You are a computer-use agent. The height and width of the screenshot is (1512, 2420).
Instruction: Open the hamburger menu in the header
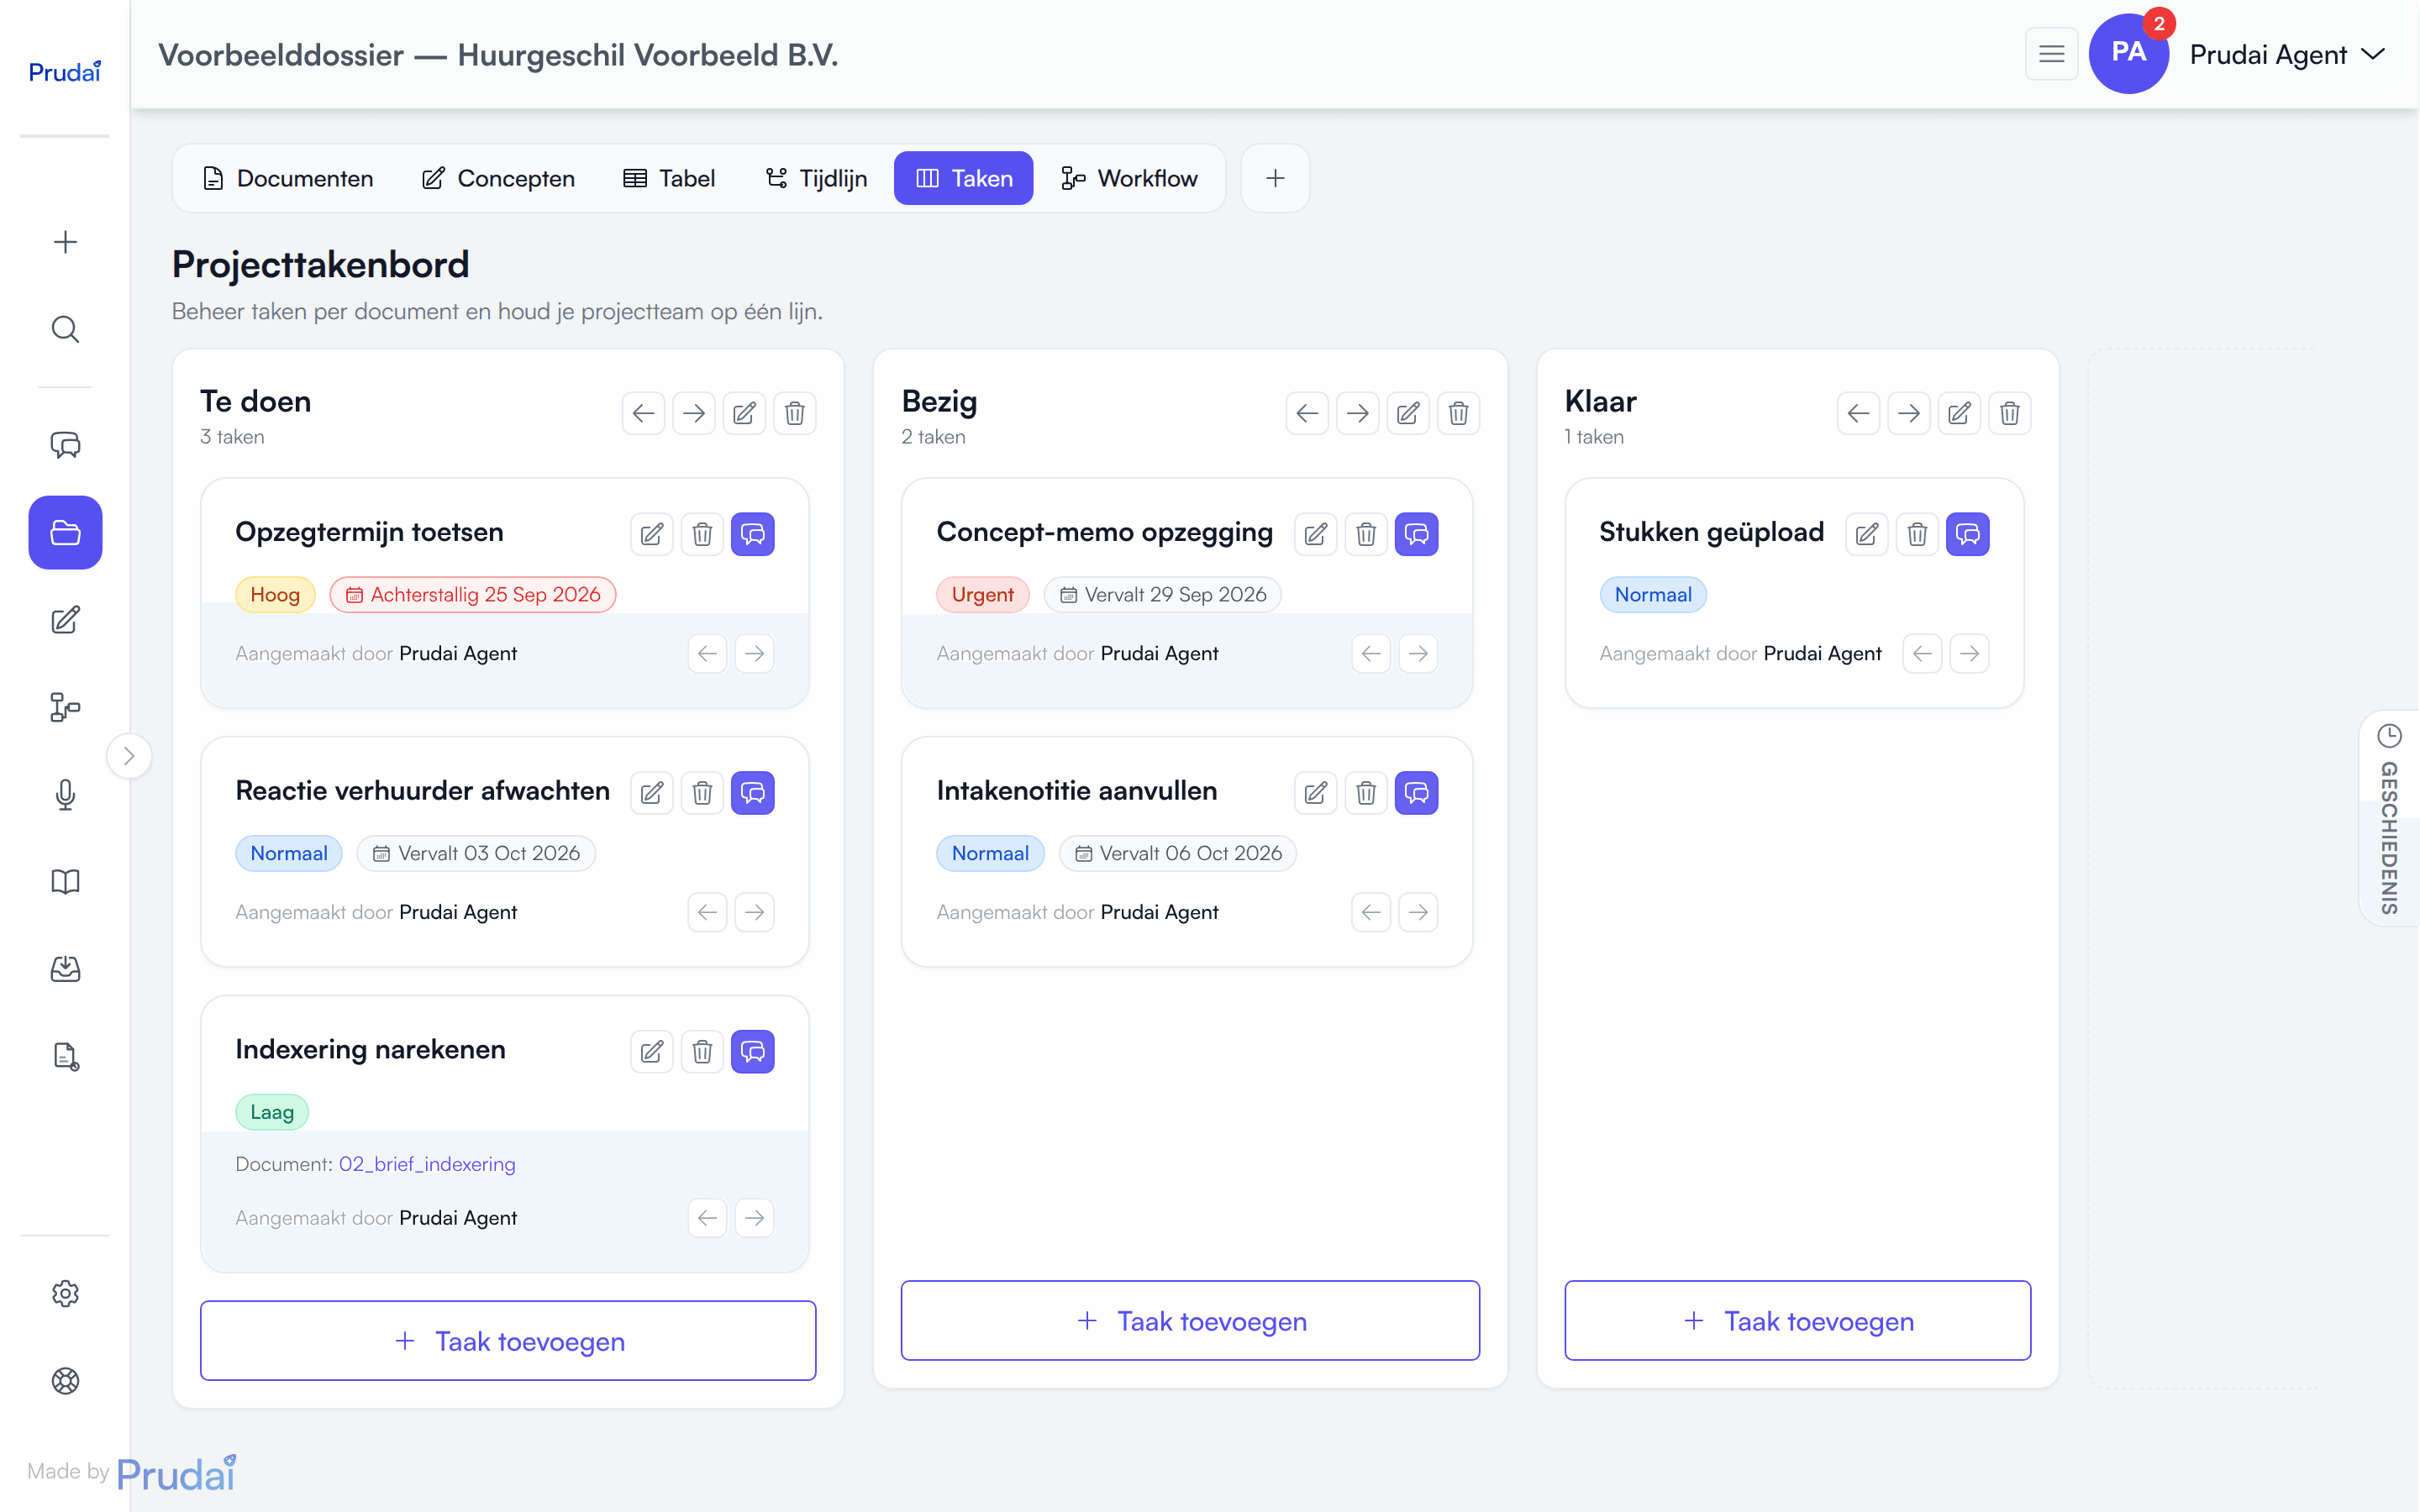[2051, 55]
